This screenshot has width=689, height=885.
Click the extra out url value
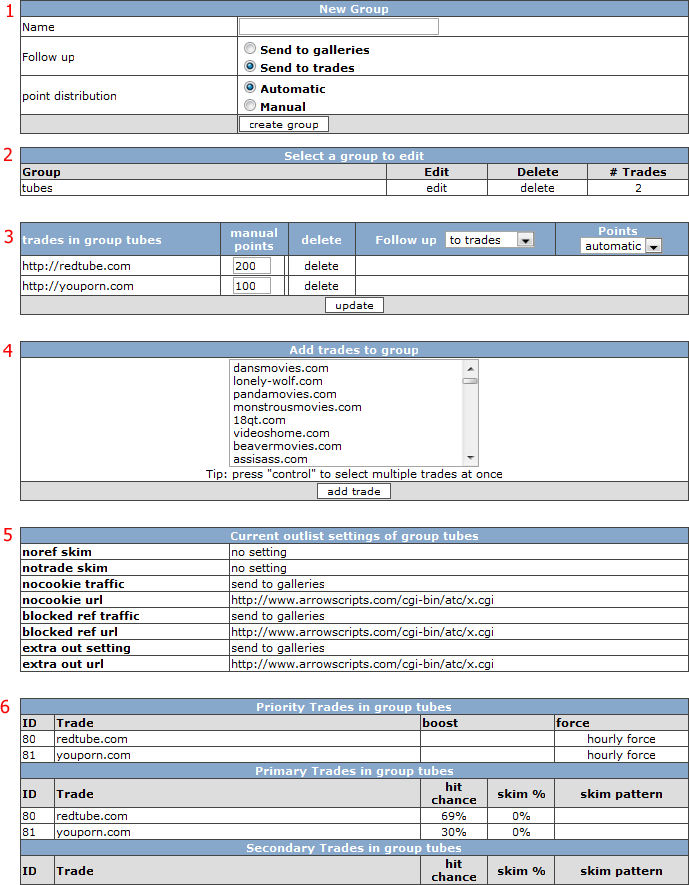click(362, 664)
